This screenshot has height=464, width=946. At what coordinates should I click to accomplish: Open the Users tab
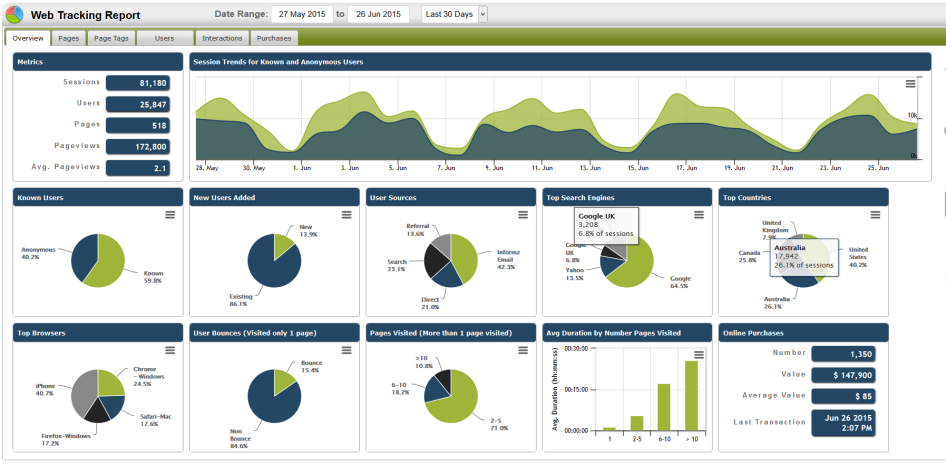point(165,38)
